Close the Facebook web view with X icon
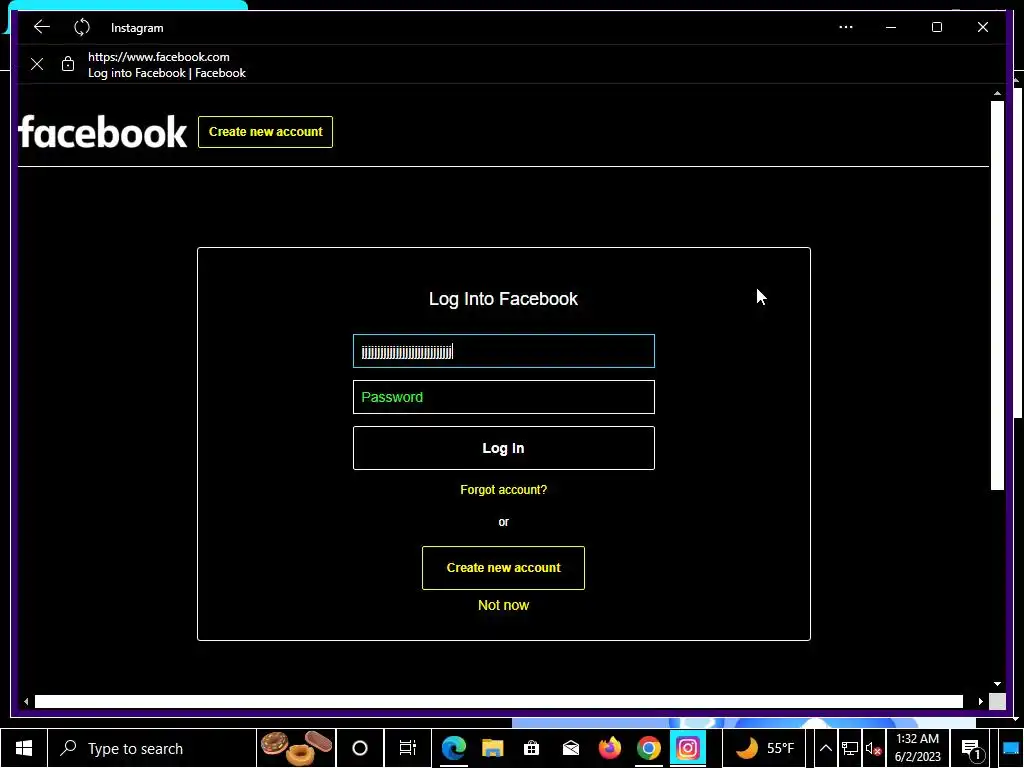 click(x=37, y=64)
